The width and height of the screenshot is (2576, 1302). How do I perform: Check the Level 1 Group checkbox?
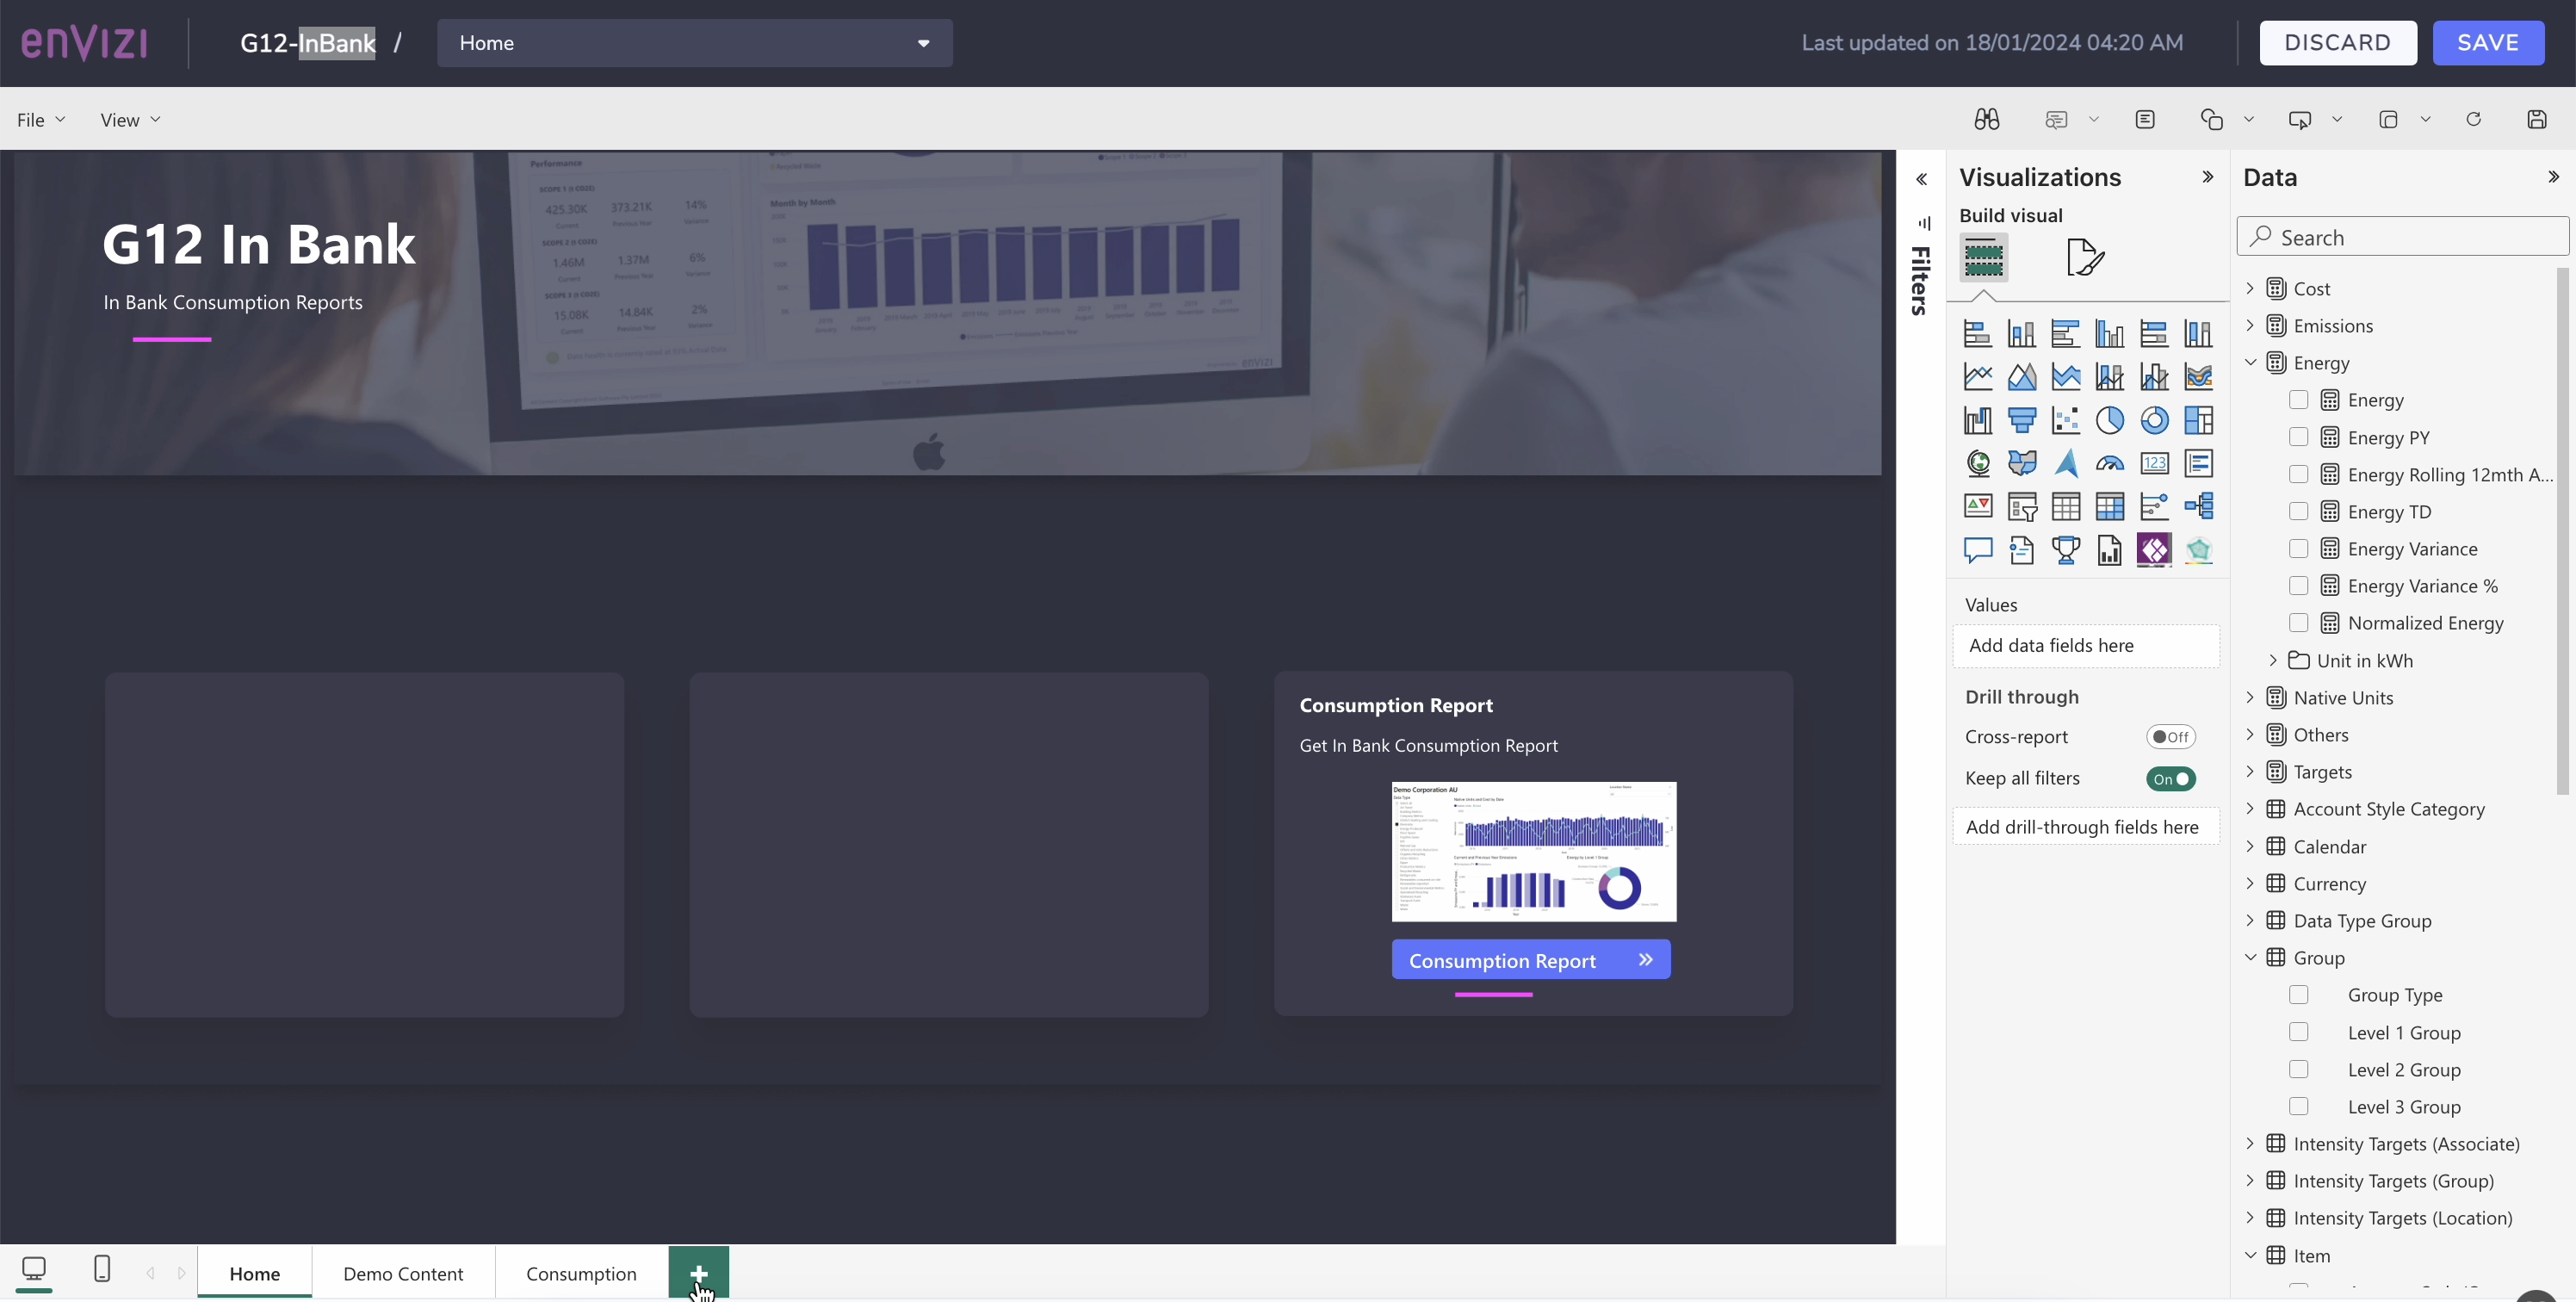pos(2299,1032)
